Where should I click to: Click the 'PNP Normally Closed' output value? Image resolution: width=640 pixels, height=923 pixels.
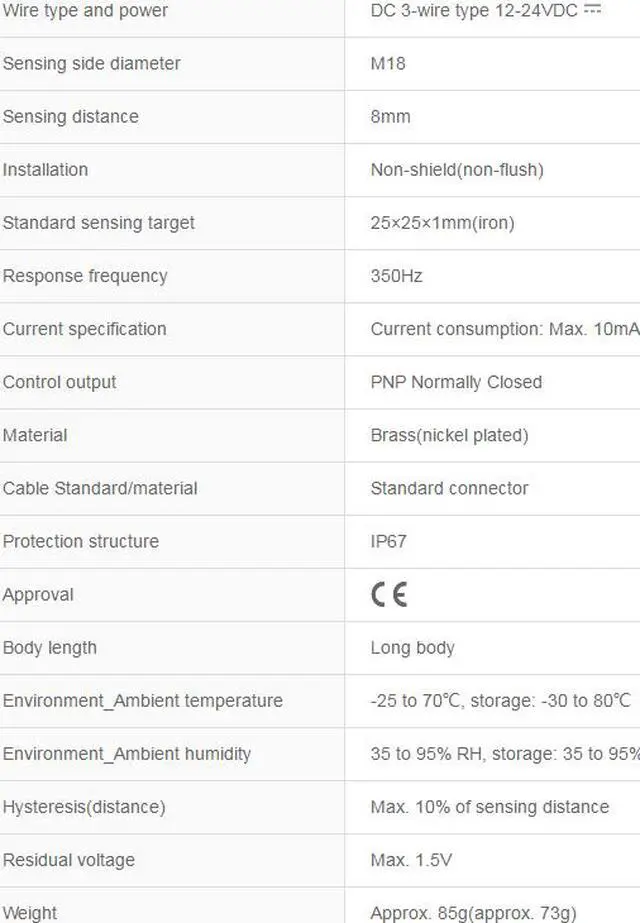(456, 381)
